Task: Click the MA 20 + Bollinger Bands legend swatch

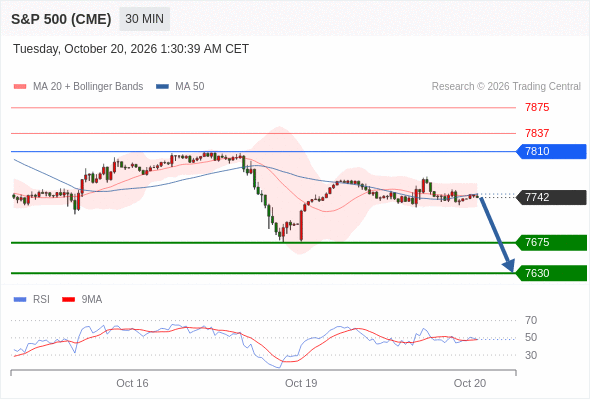Action: tap(20, 87)
